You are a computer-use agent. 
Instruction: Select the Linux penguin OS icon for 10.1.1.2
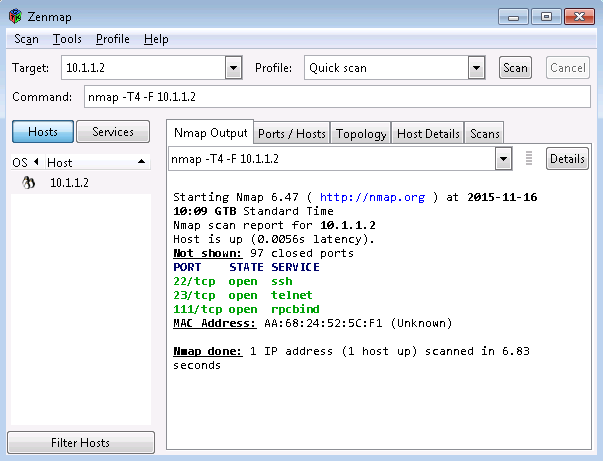point(28,183)
